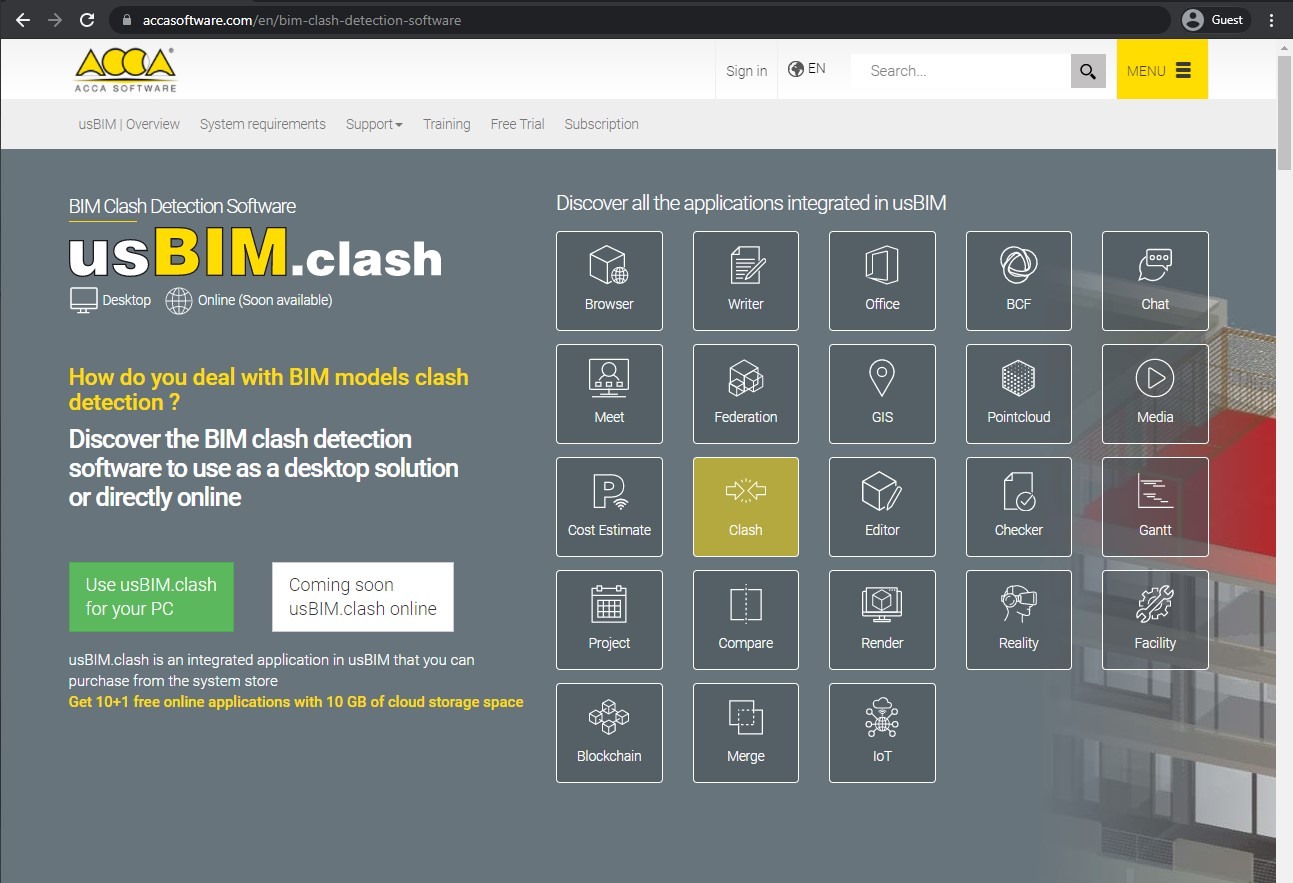Open the Media application tile
This screenshot has height=883, width=1293.
point(1155,394)
